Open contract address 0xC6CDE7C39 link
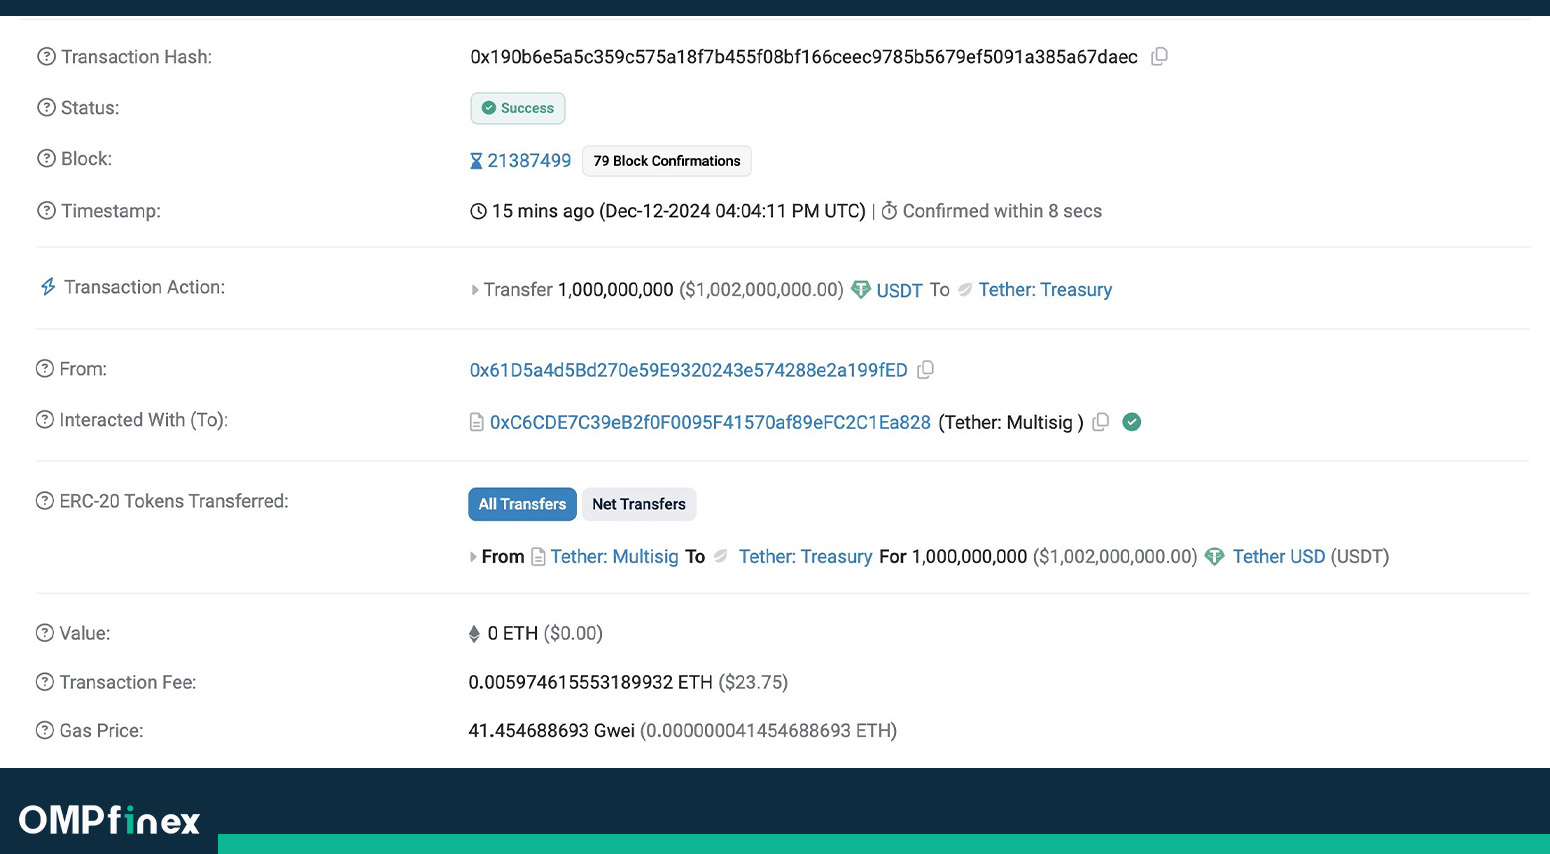The image size is (1550, 854). pos(710,423)
